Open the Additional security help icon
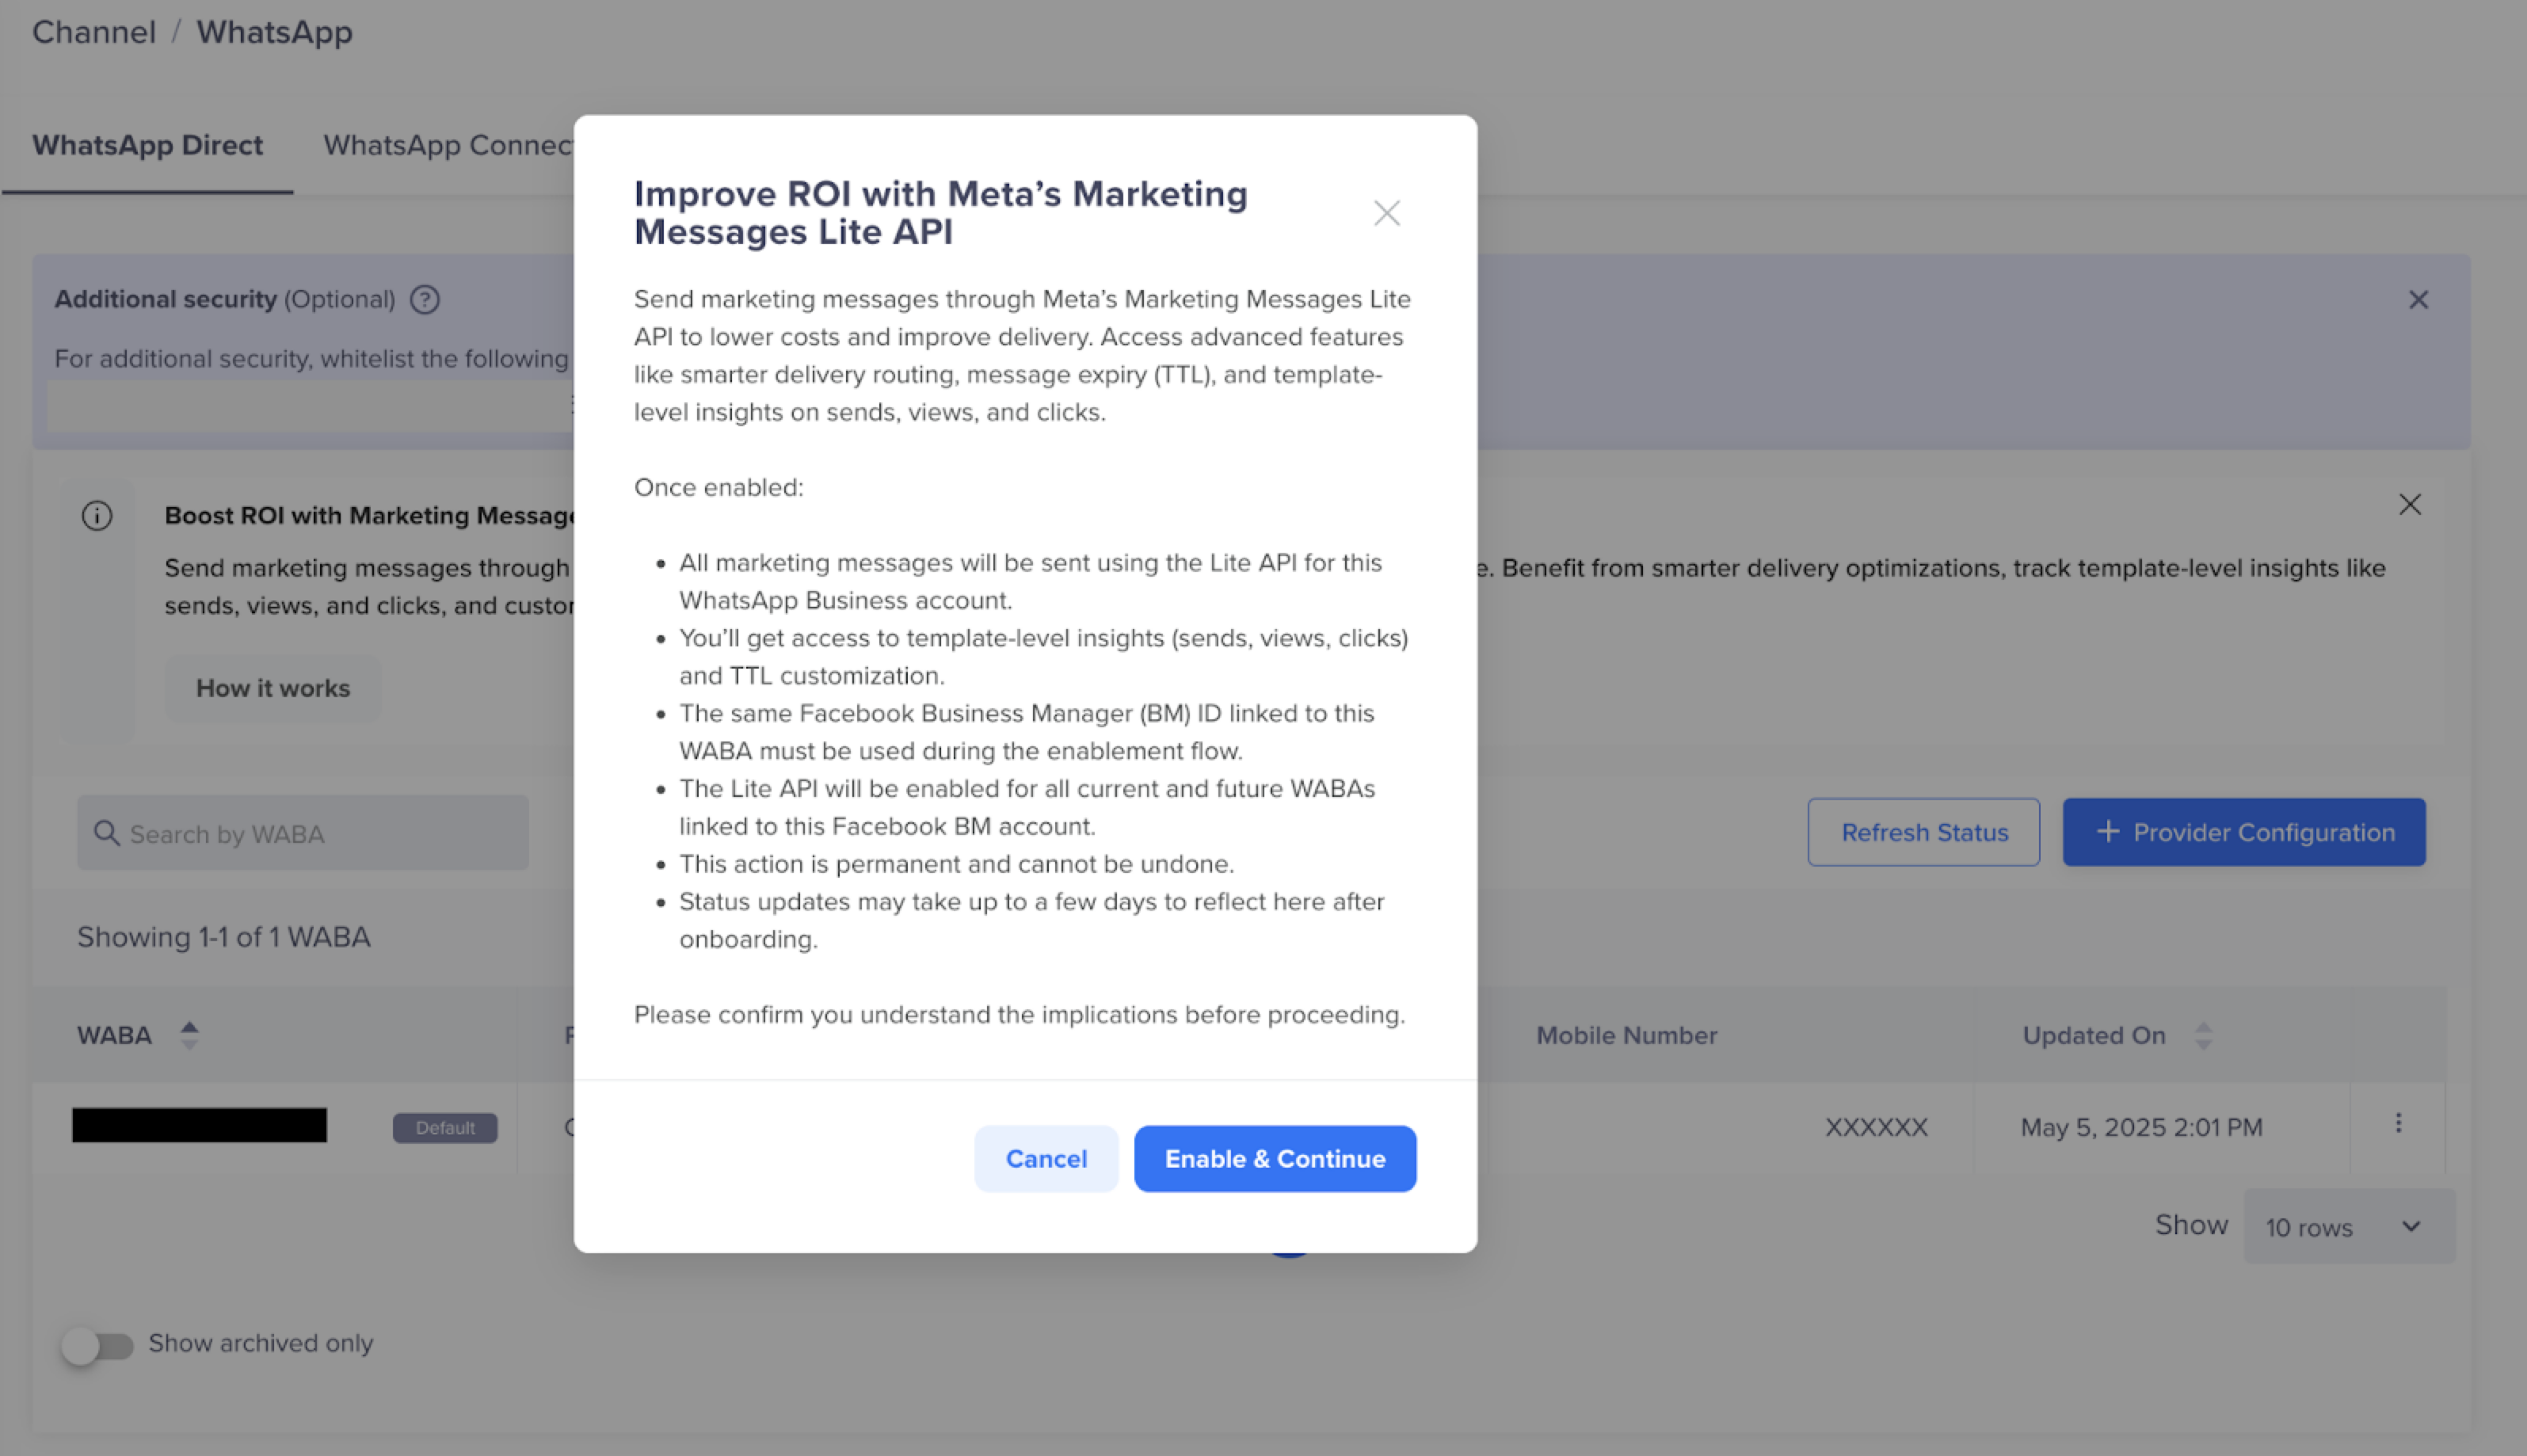 (x=425, y=299)
